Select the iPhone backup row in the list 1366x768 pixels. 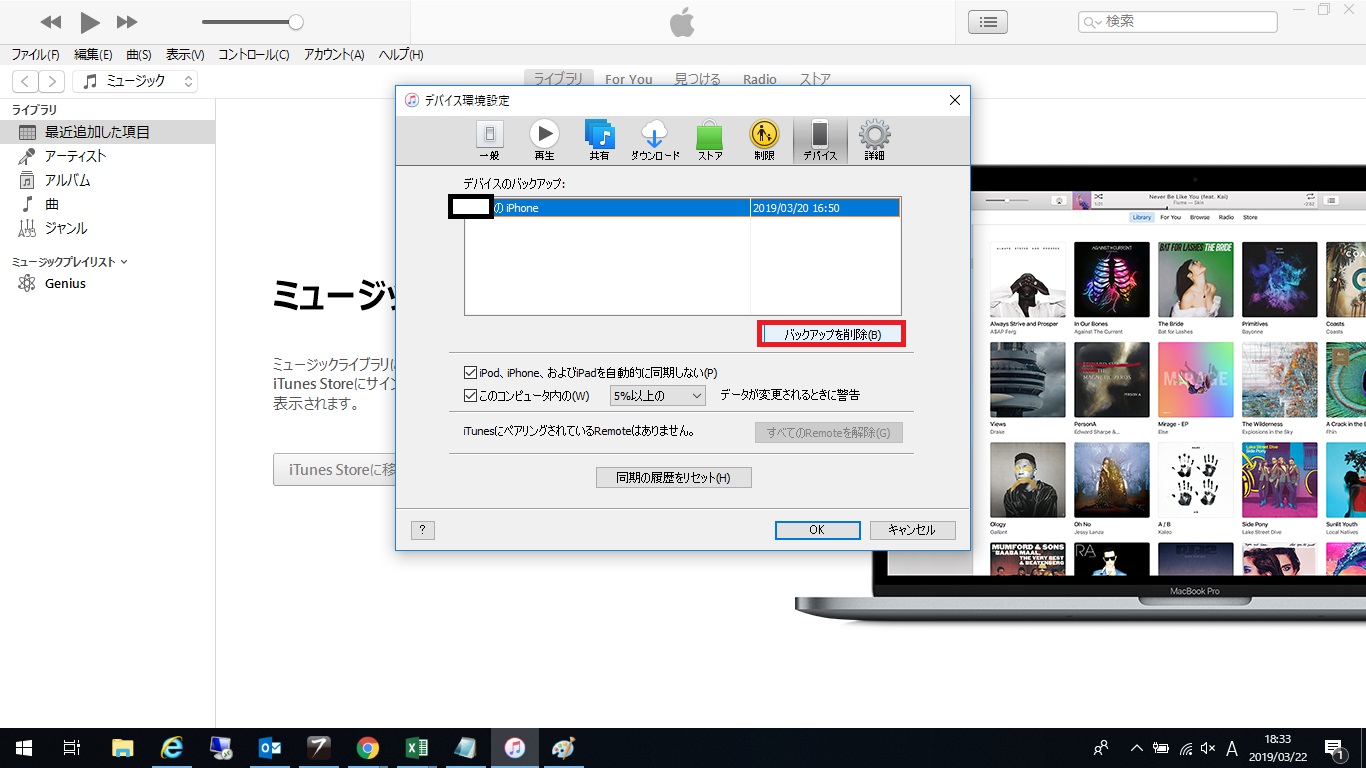coord(682,208)
